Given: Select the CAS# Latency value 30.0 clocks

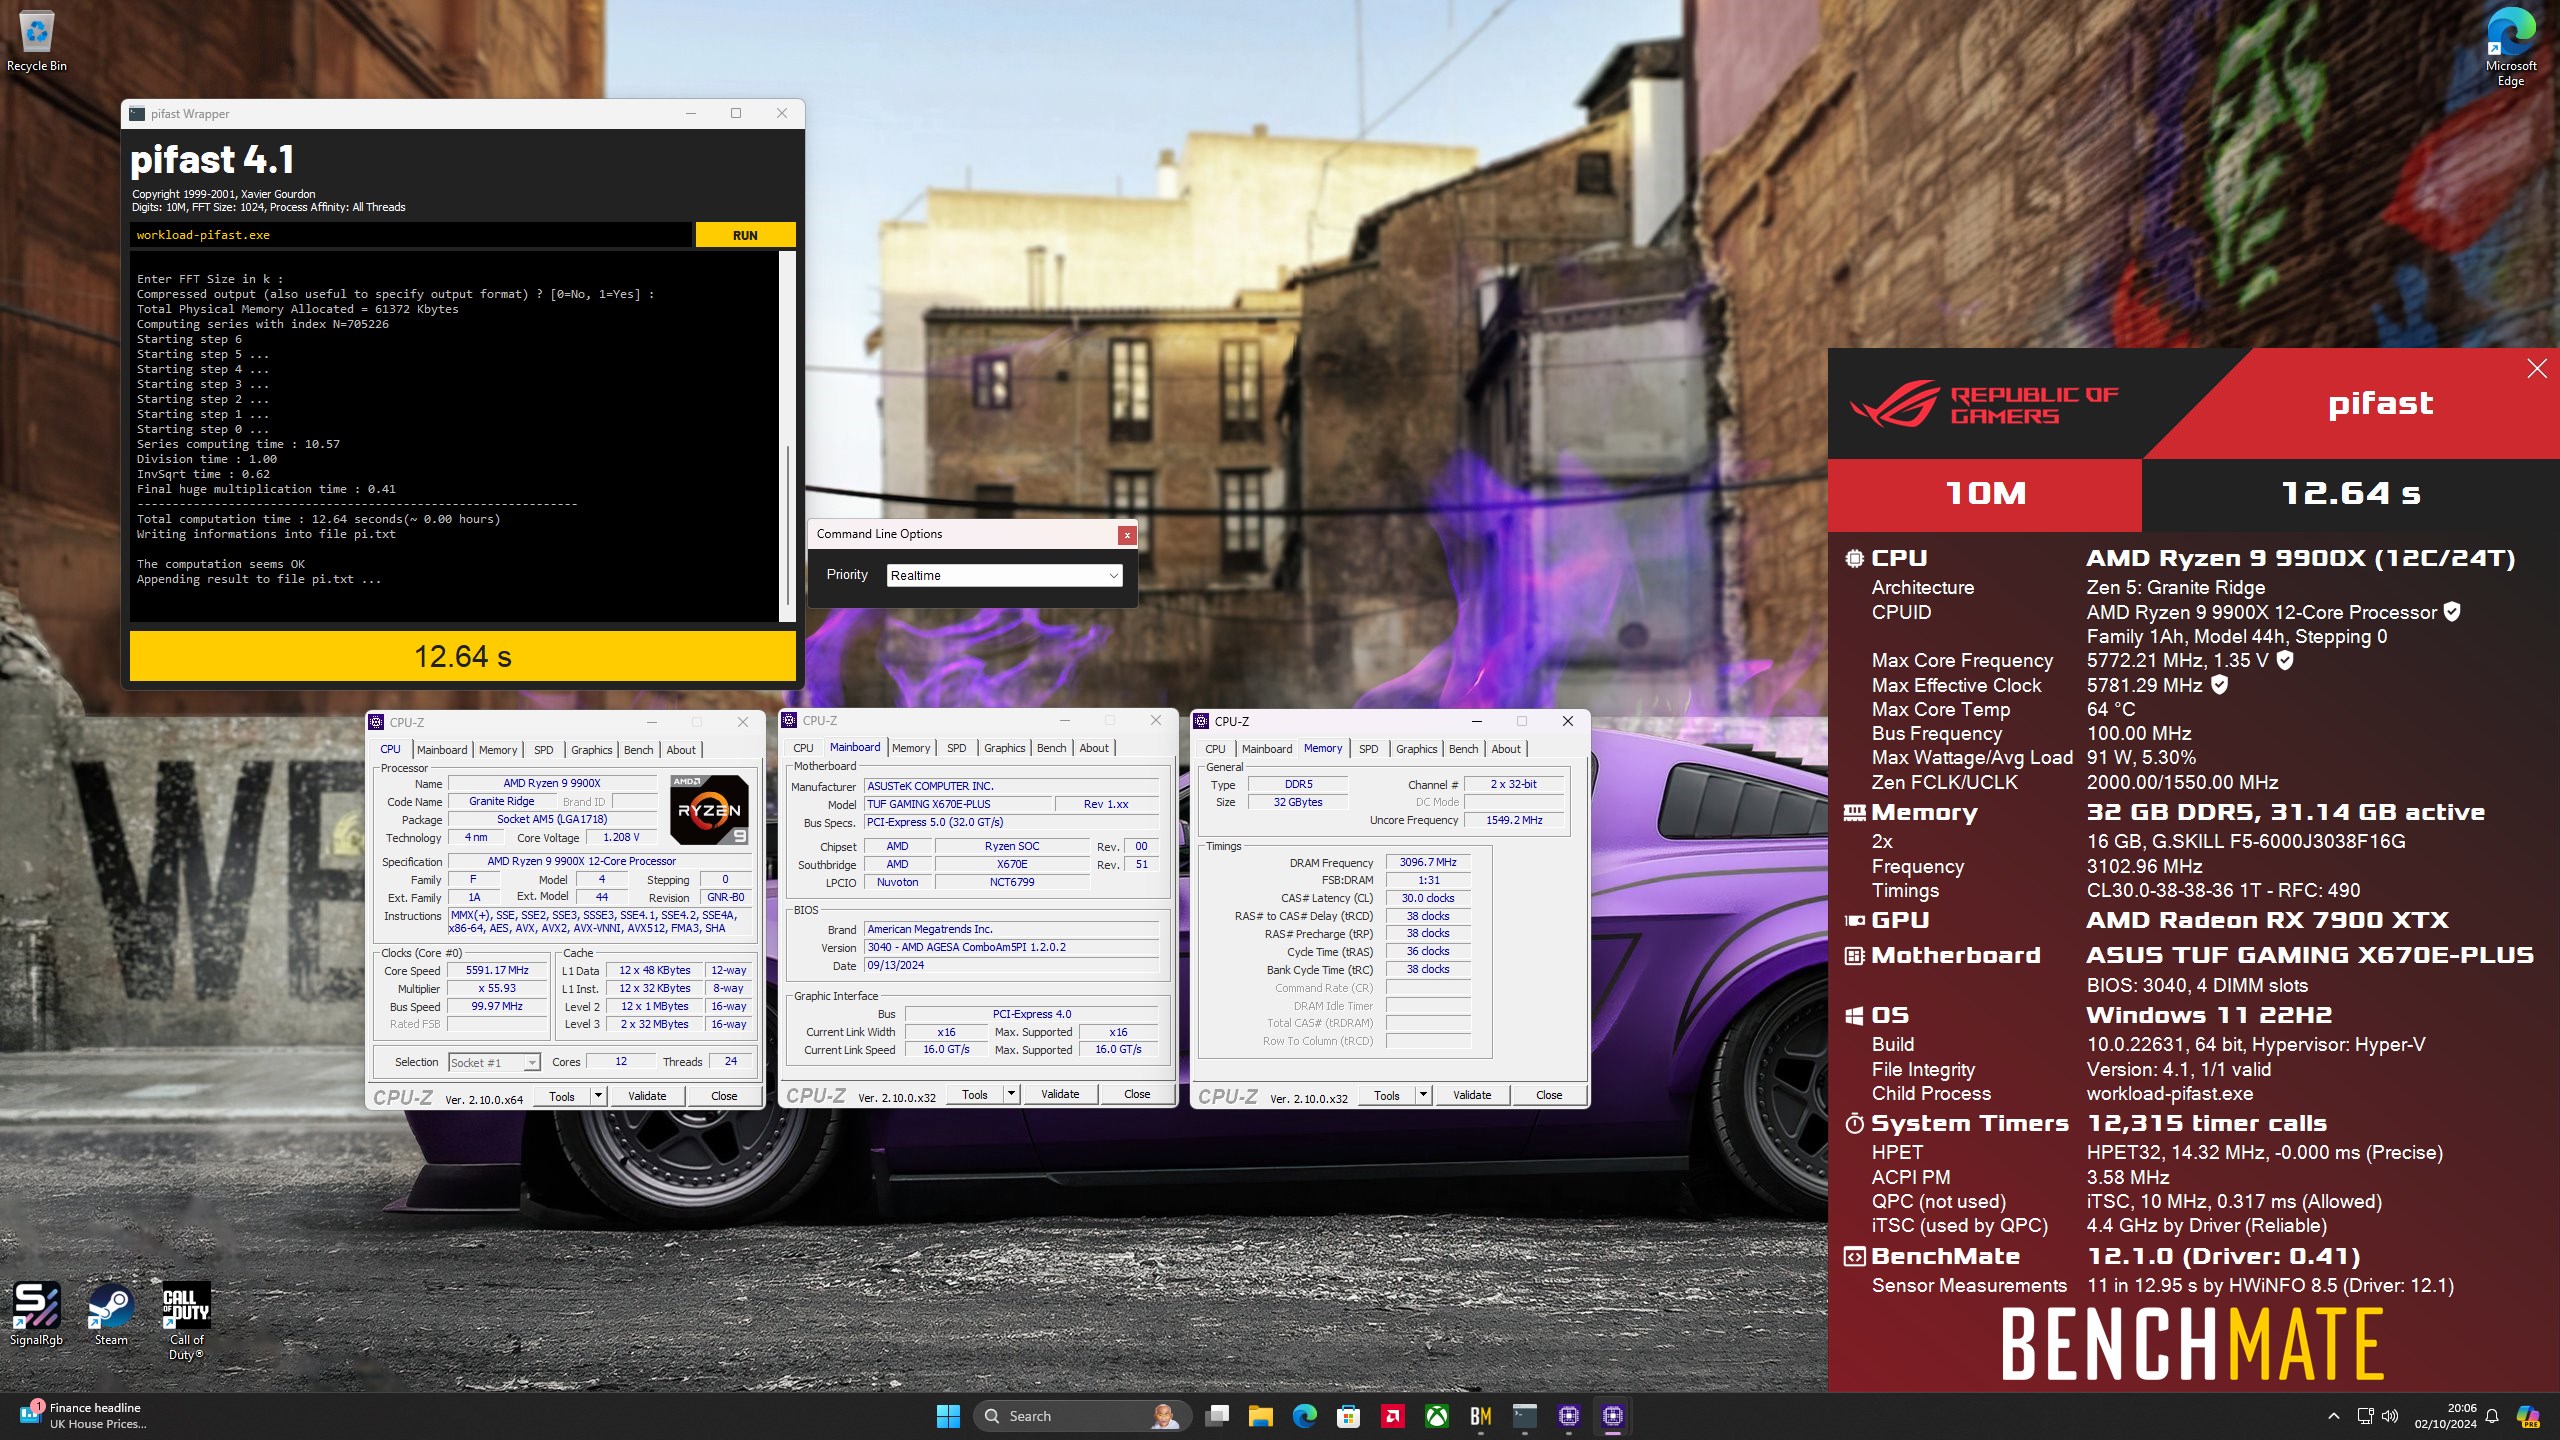Looking at the screenshot, I should (x=1427, y=898).
